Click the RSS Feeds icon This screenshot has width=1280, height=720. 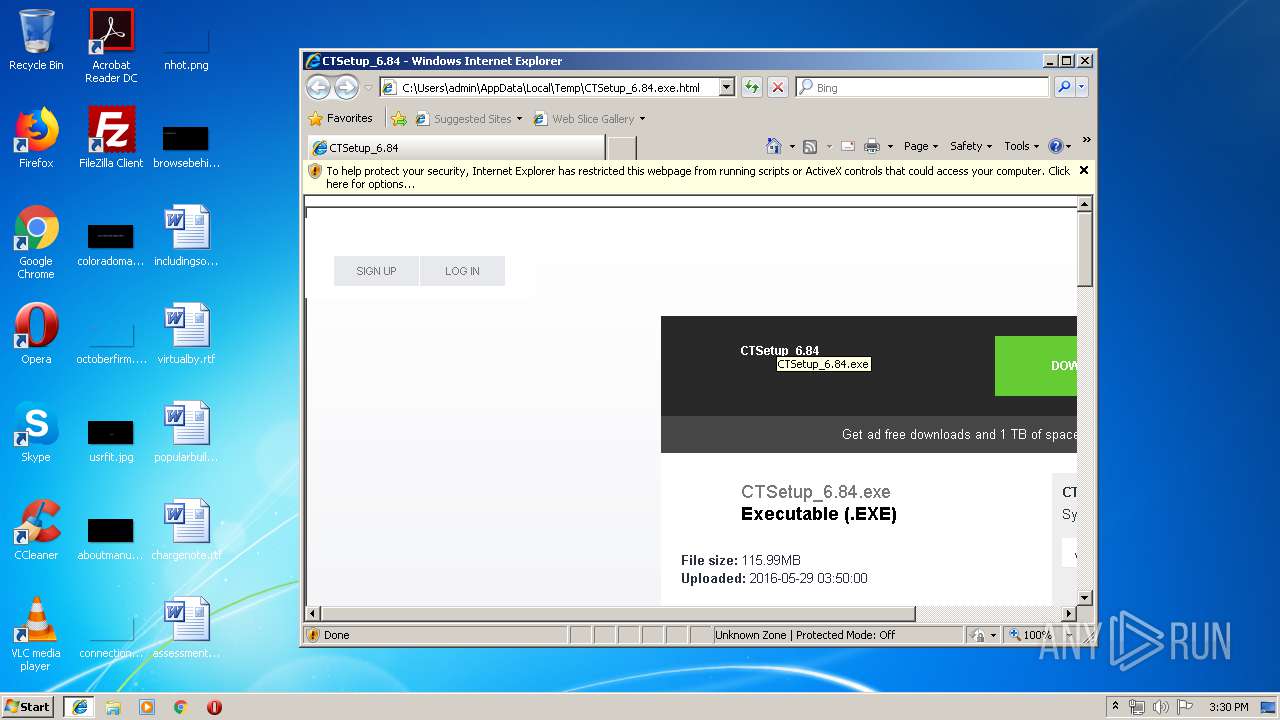point(810,146)
